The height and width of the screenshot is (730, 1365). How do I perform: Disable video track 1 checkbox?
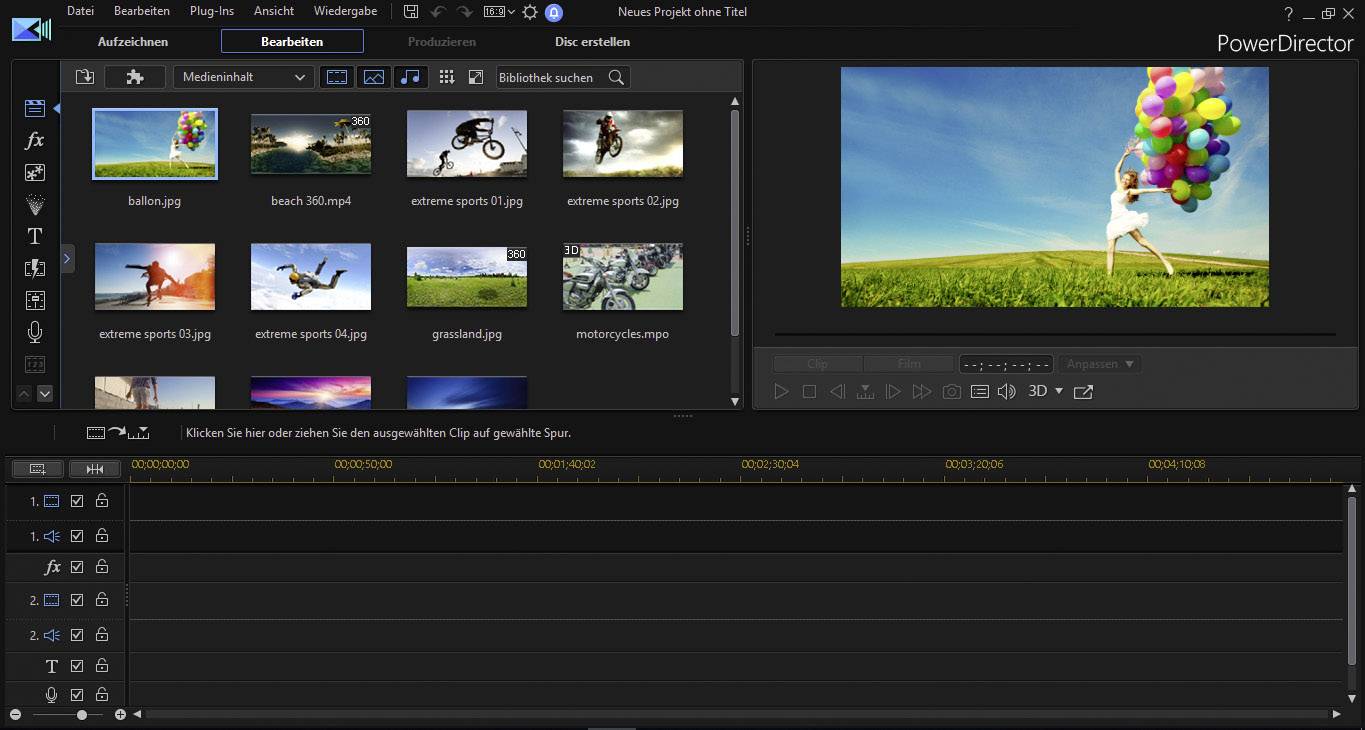(77, 501)
